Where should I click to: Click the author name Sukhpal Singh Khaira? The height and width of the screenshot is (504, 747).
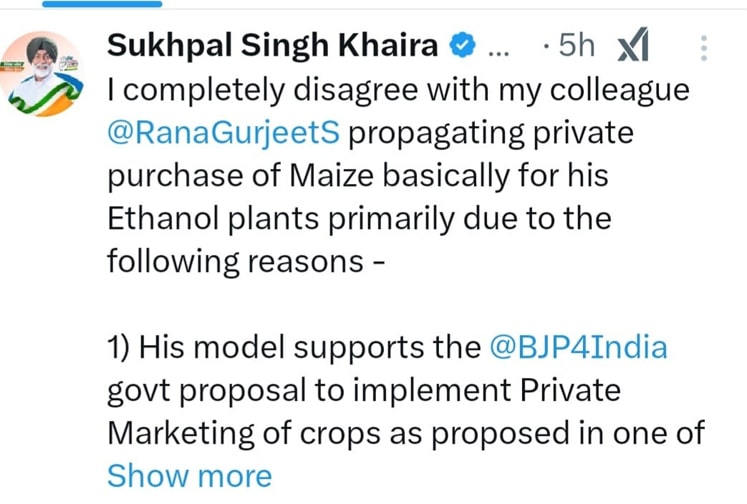[272, 45]
